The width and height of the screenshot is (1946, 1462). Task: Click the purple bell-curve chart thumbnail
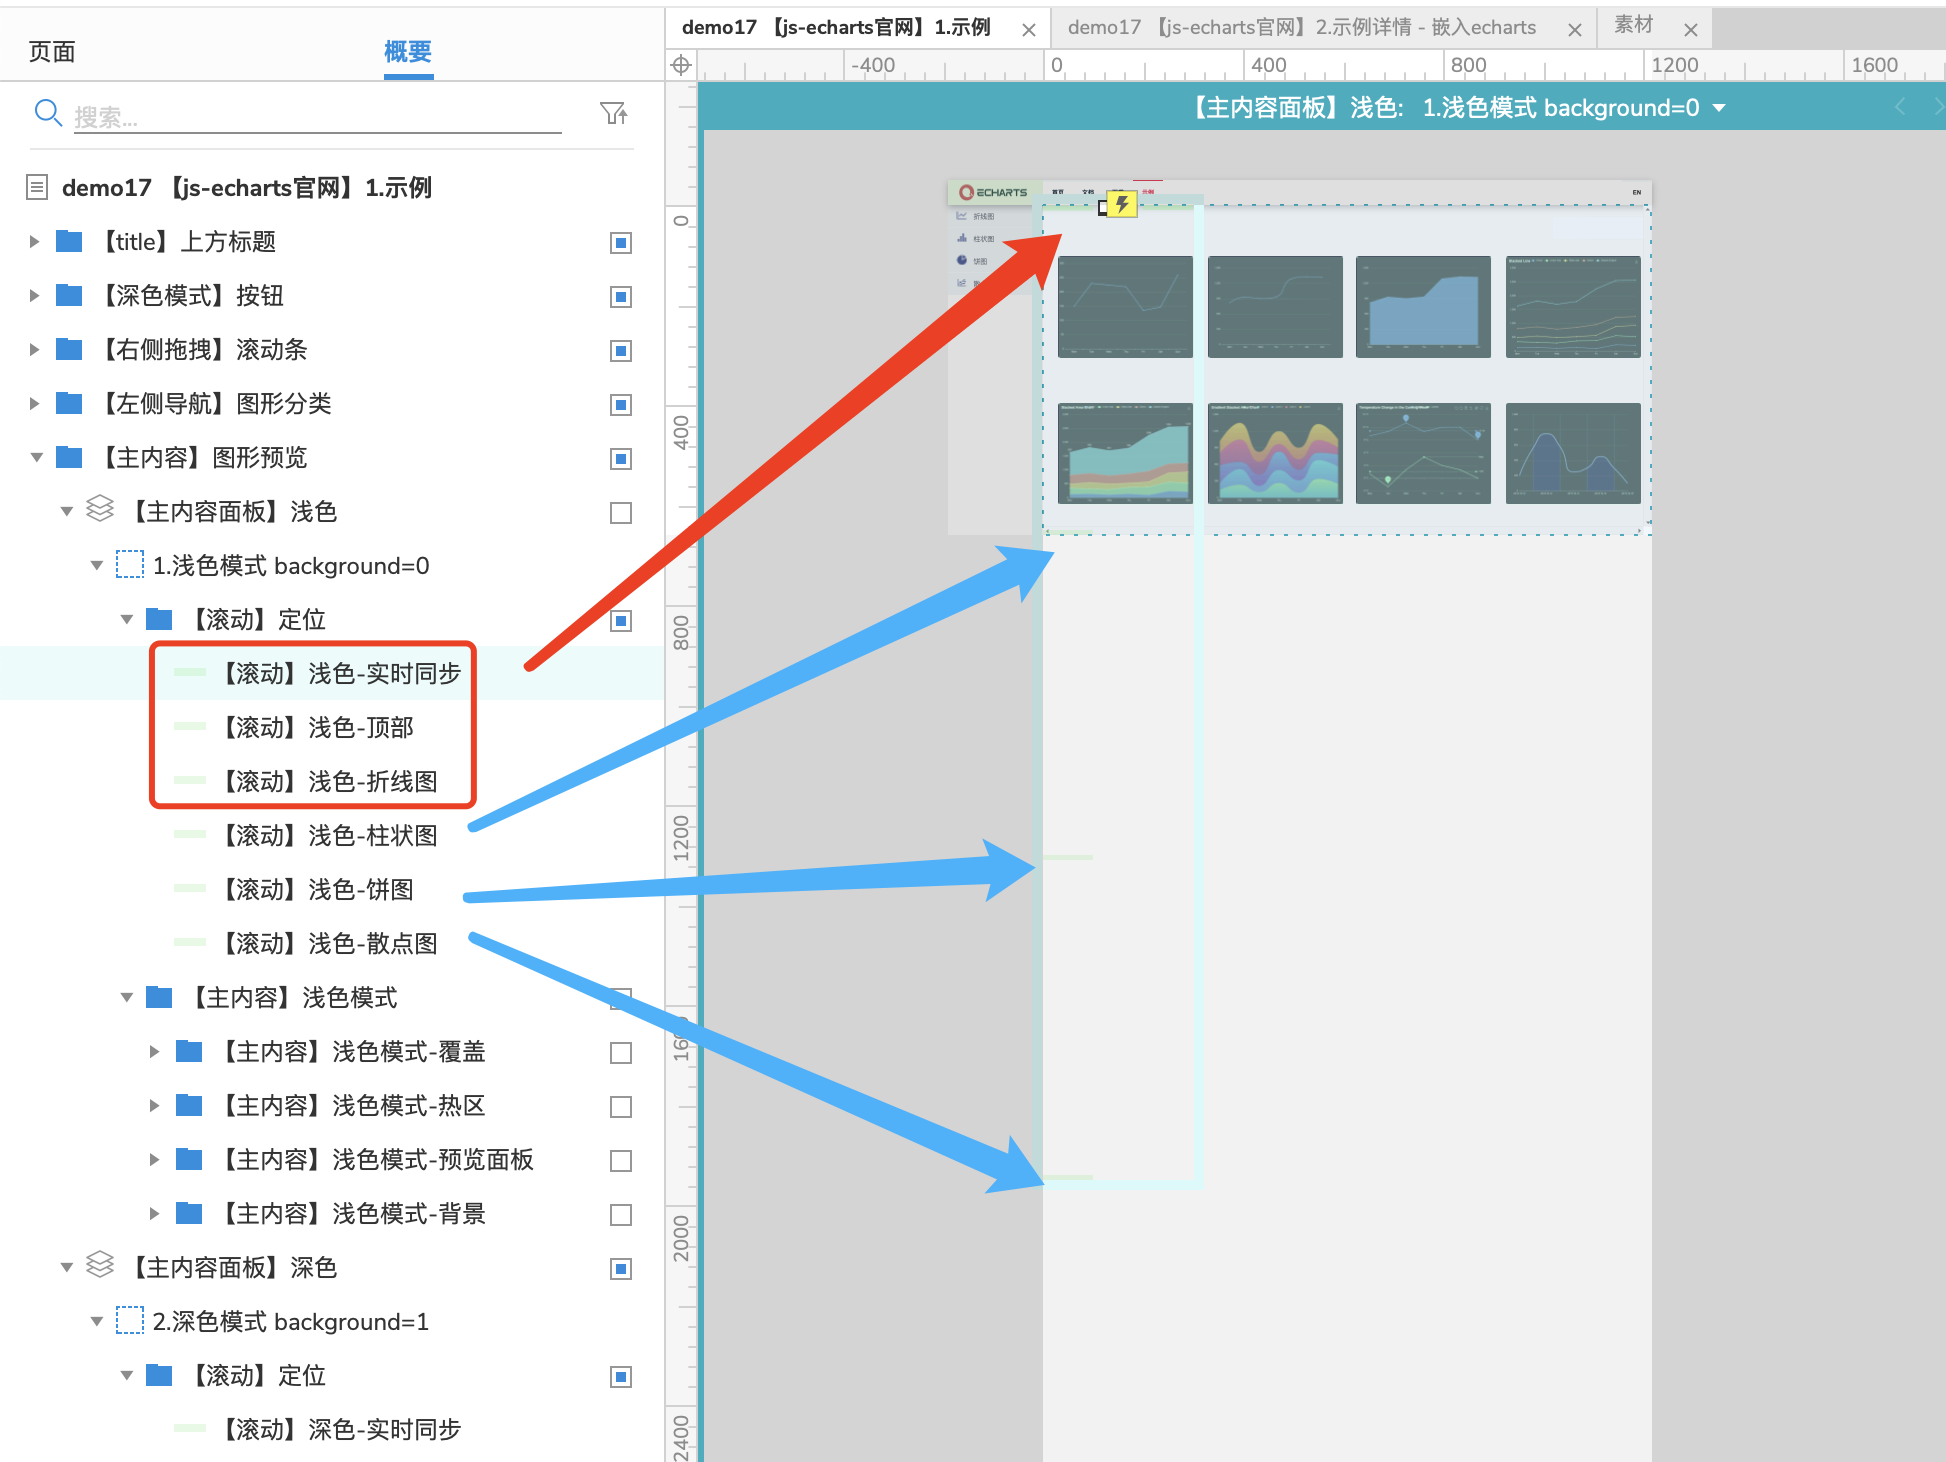pos(1573,453)
